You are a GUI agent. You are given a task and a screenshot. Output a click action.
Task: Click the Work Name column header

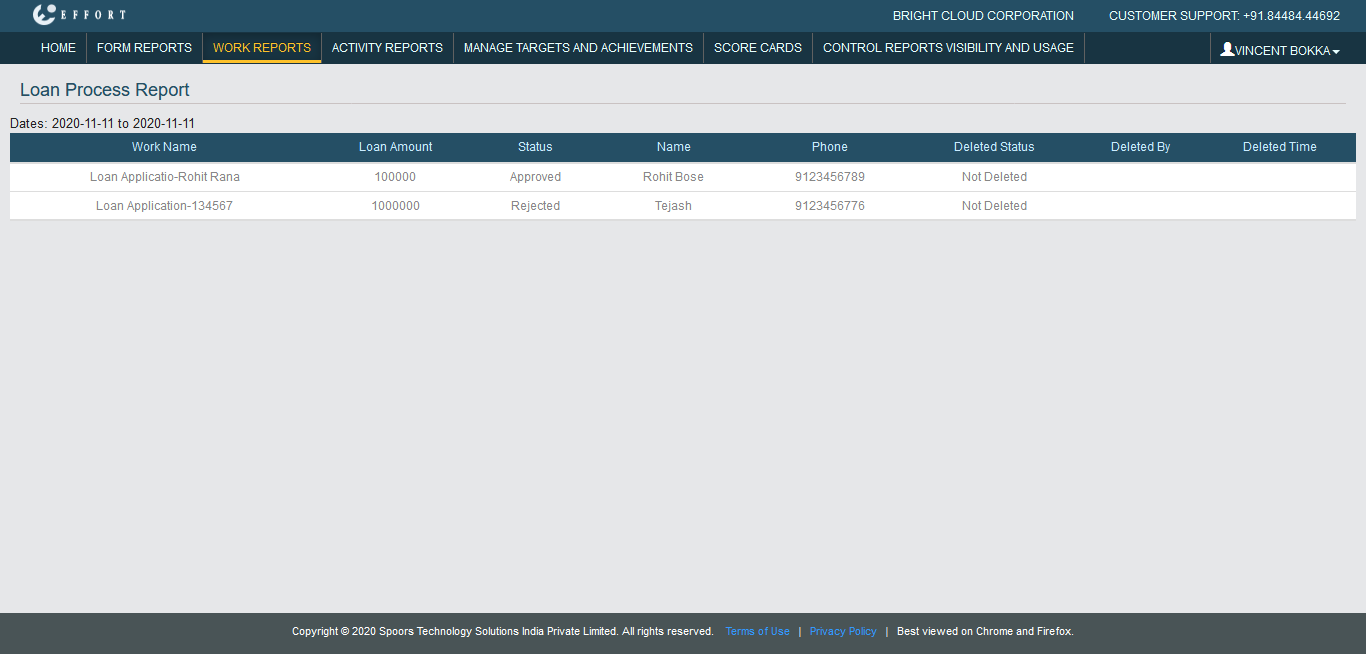tap(164, 147)
